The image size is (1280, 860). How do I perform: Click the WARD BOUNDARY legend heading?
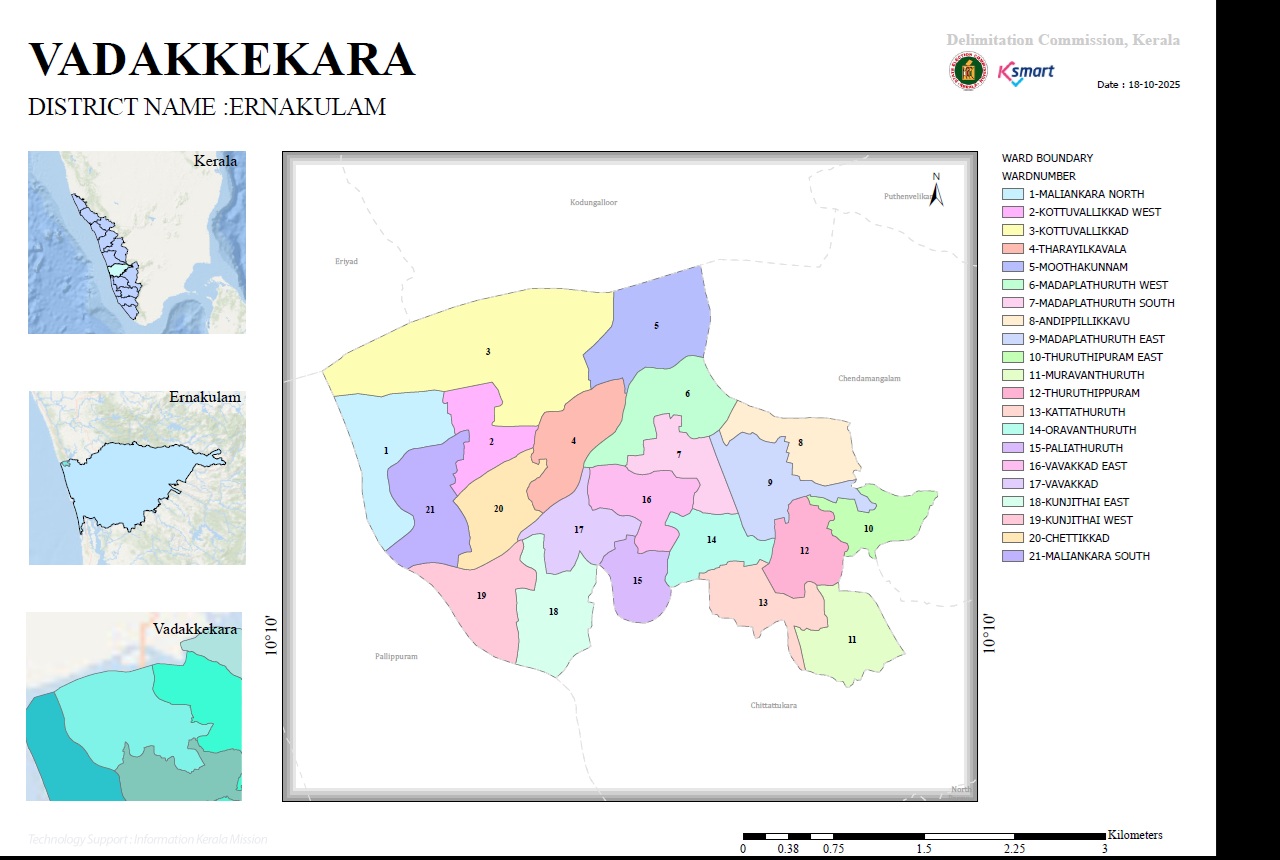point(1047,158)
